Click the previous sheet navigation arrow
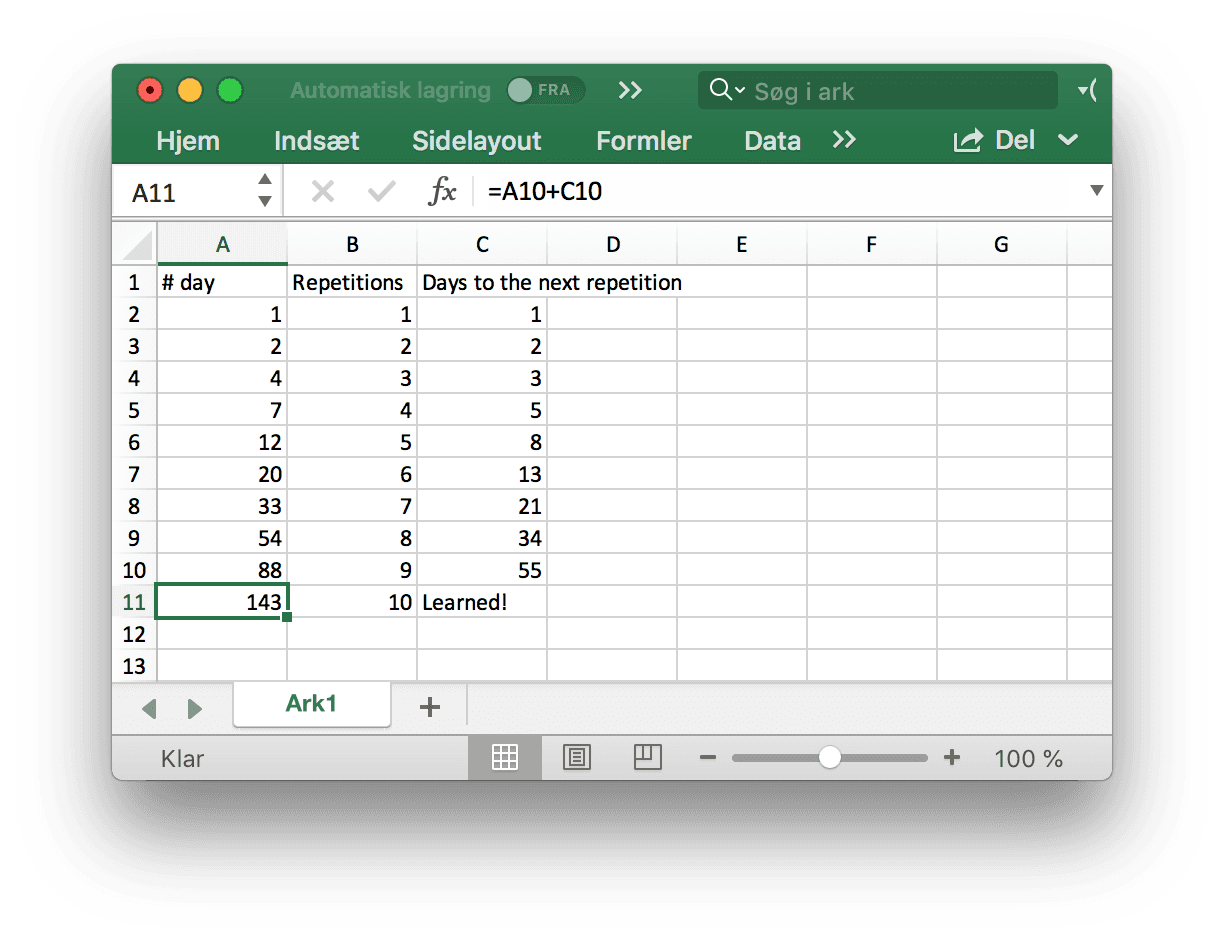Screen dimensions: 1224x940 click(x=150, y=708)
